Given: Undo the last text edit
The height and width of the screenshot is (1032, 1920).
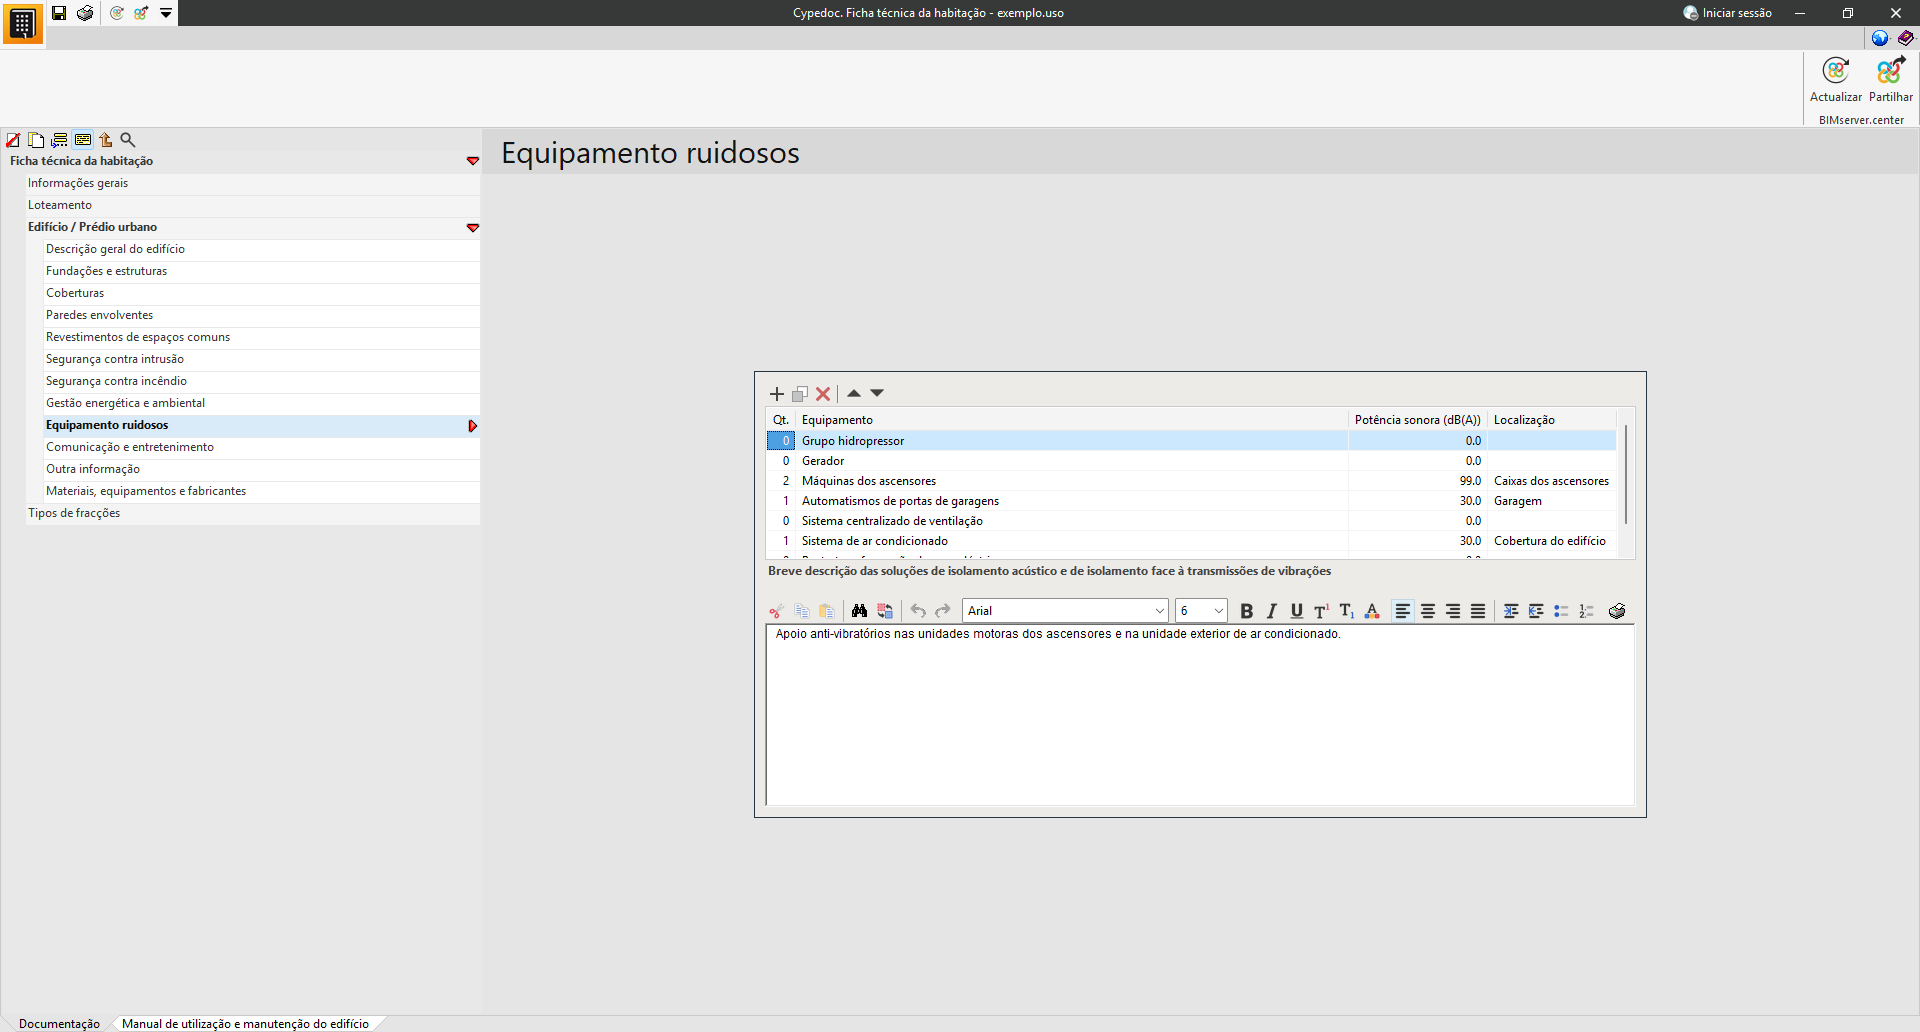Looking at the screenshot, I should click(x=918, y=611).
